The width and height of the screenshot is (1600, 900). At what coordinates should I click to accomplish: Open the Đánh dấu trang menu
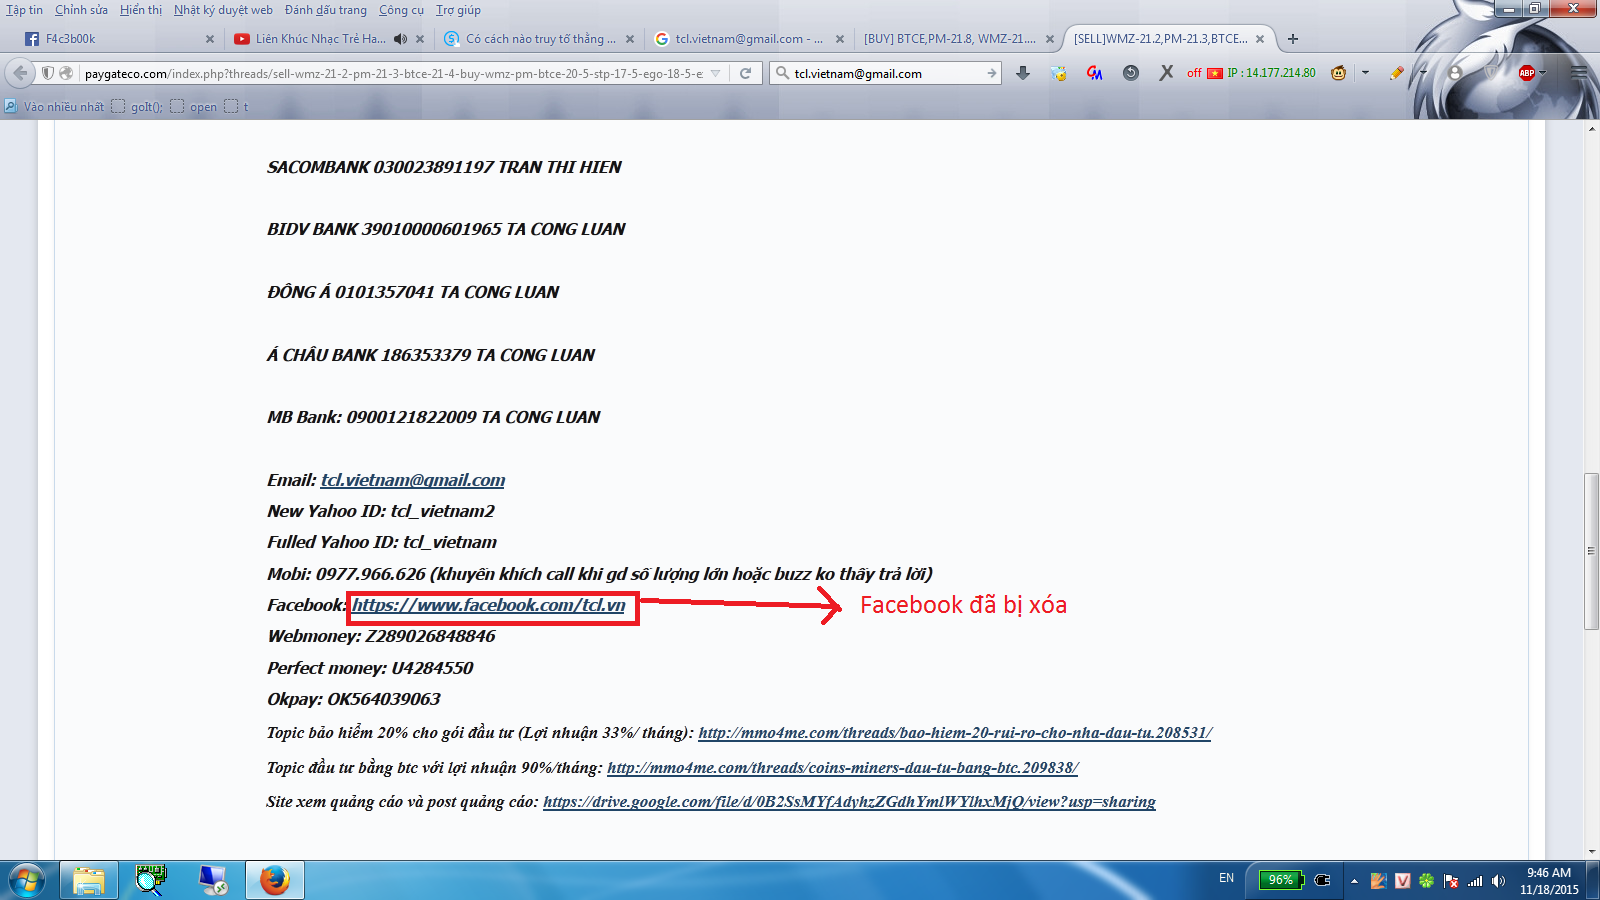pos(326,10)
